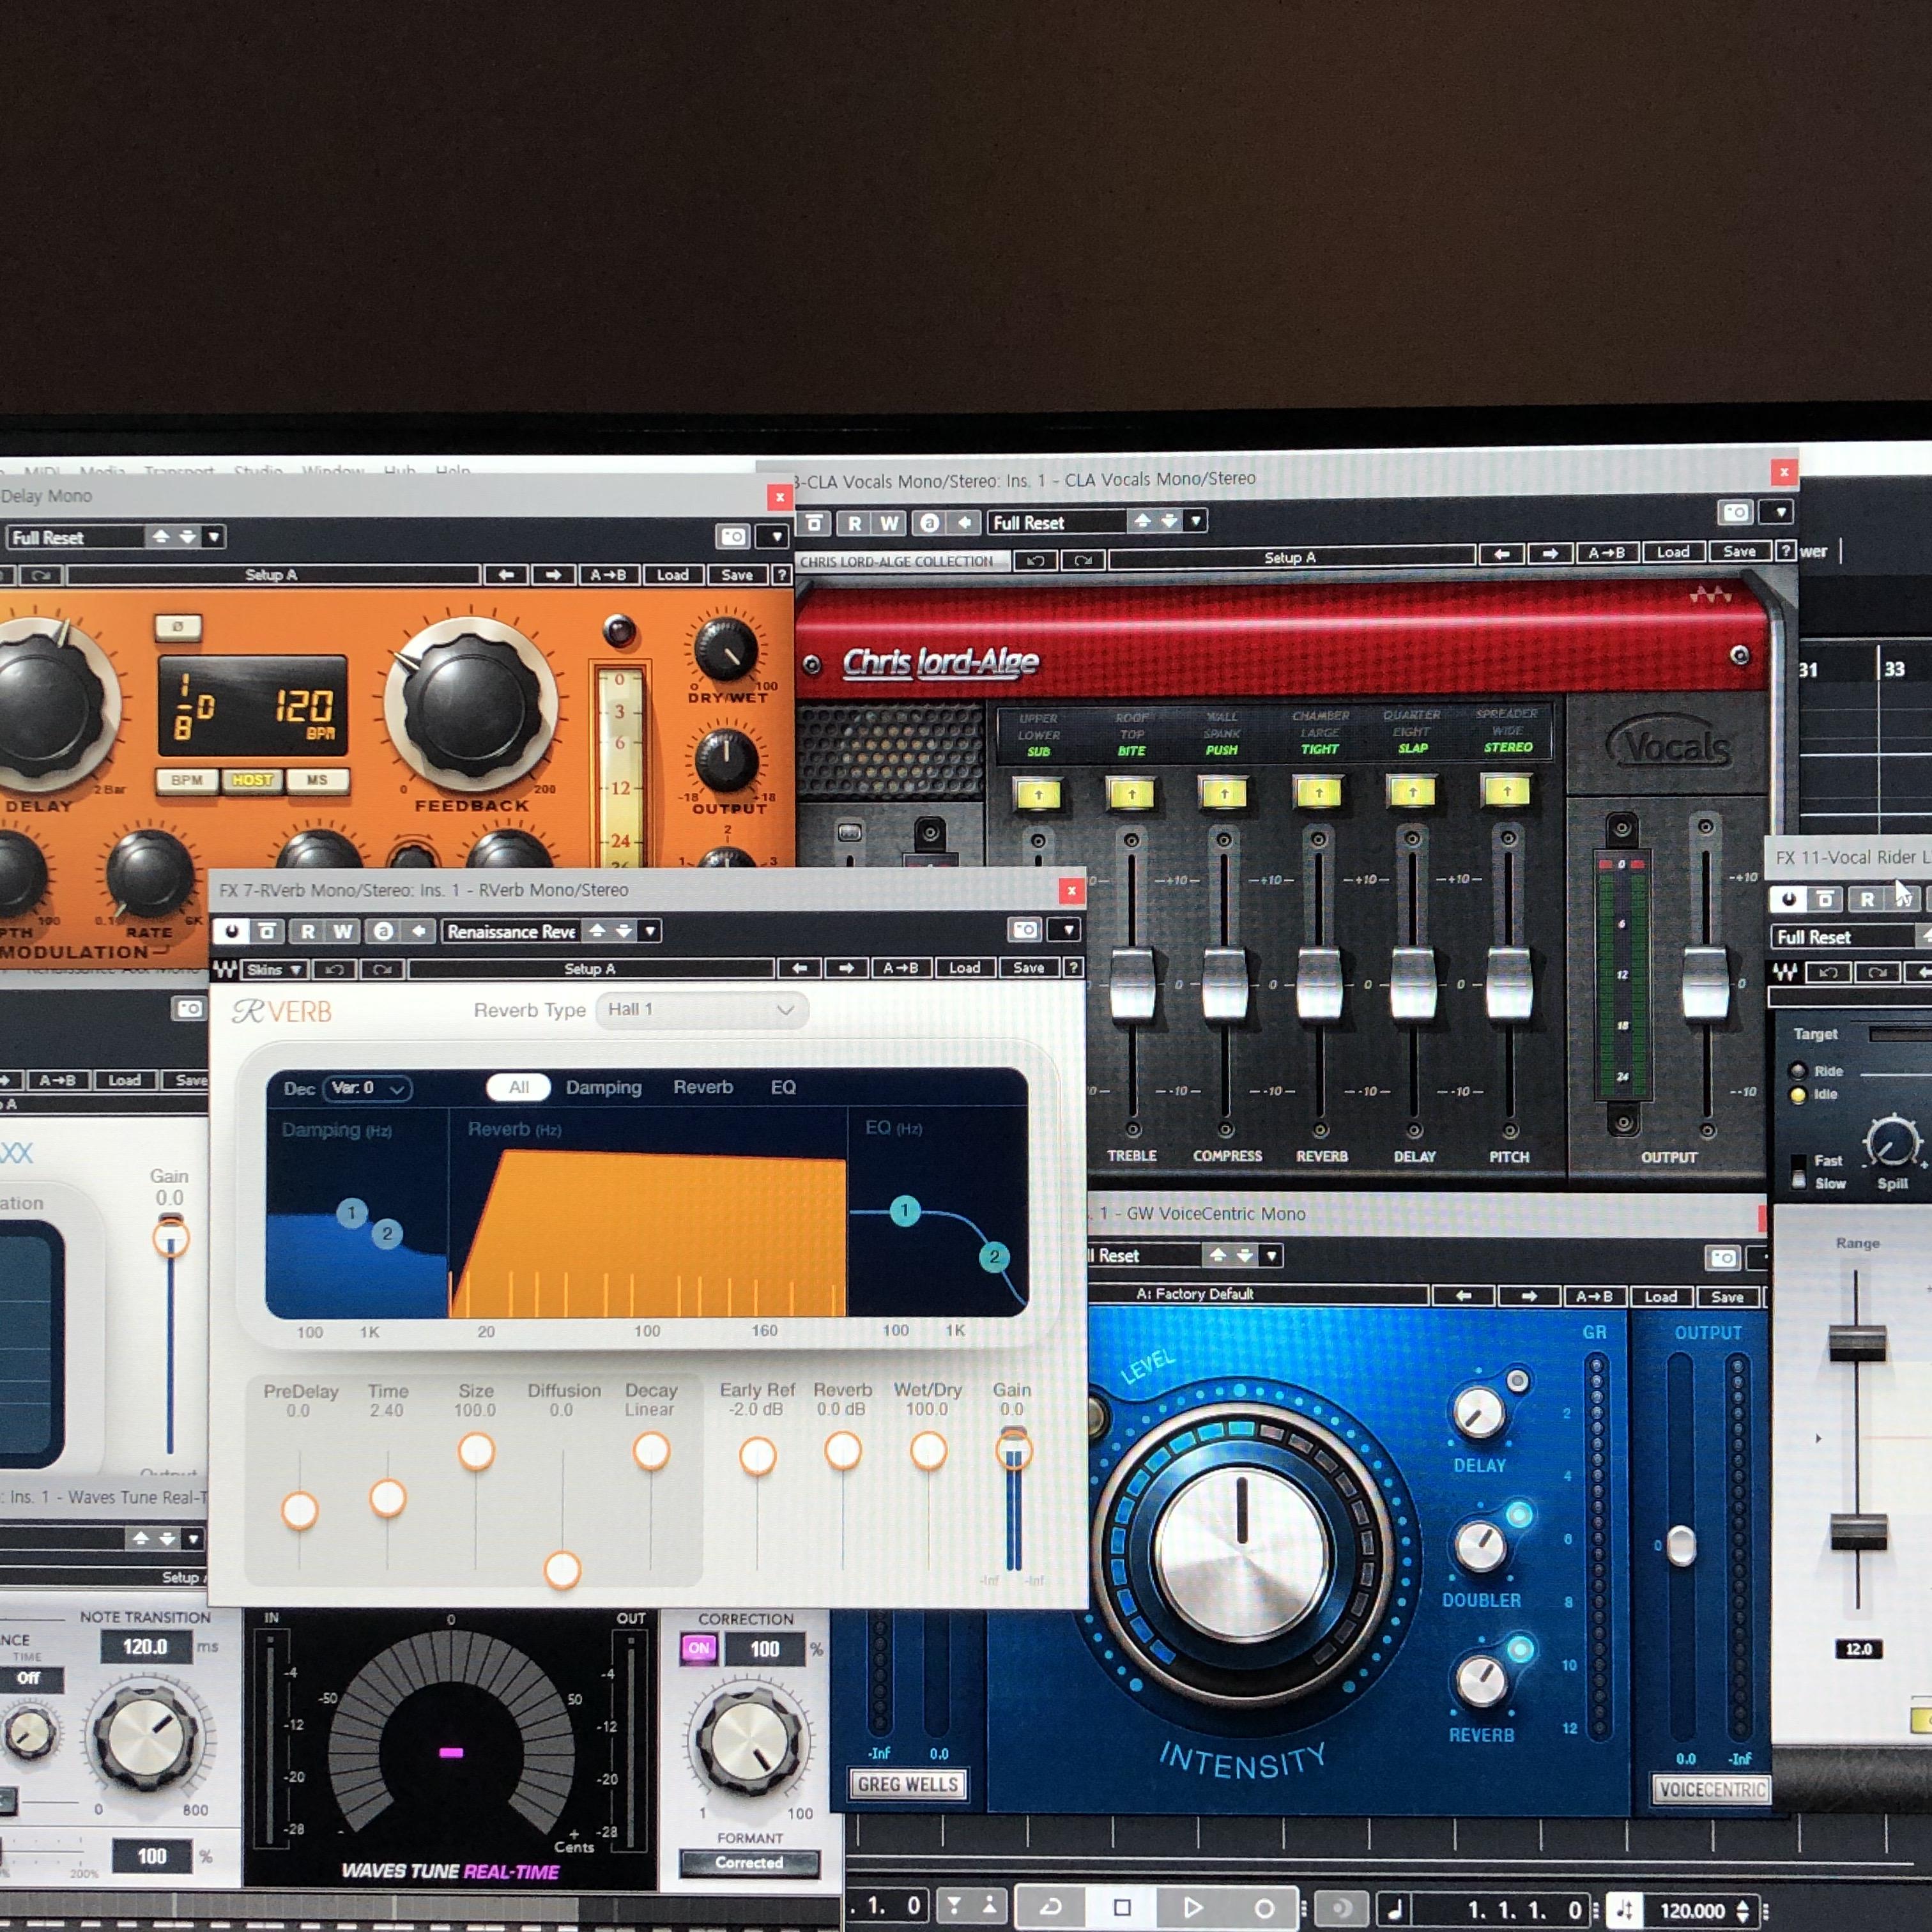The height and width of the screenshot is (1932, 1932).
Task: Select the All tab in RVerb display
Action: [518, 1087]
